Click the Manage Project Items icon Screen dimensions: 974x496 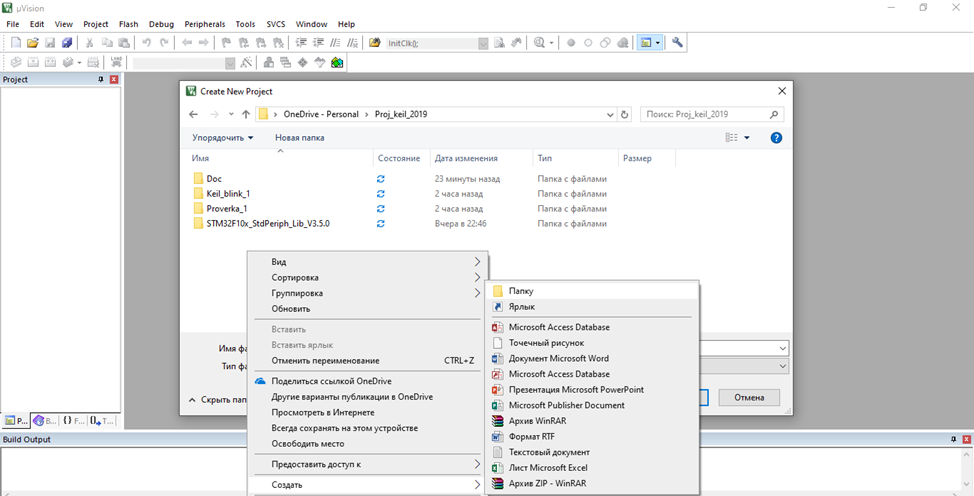270,62
